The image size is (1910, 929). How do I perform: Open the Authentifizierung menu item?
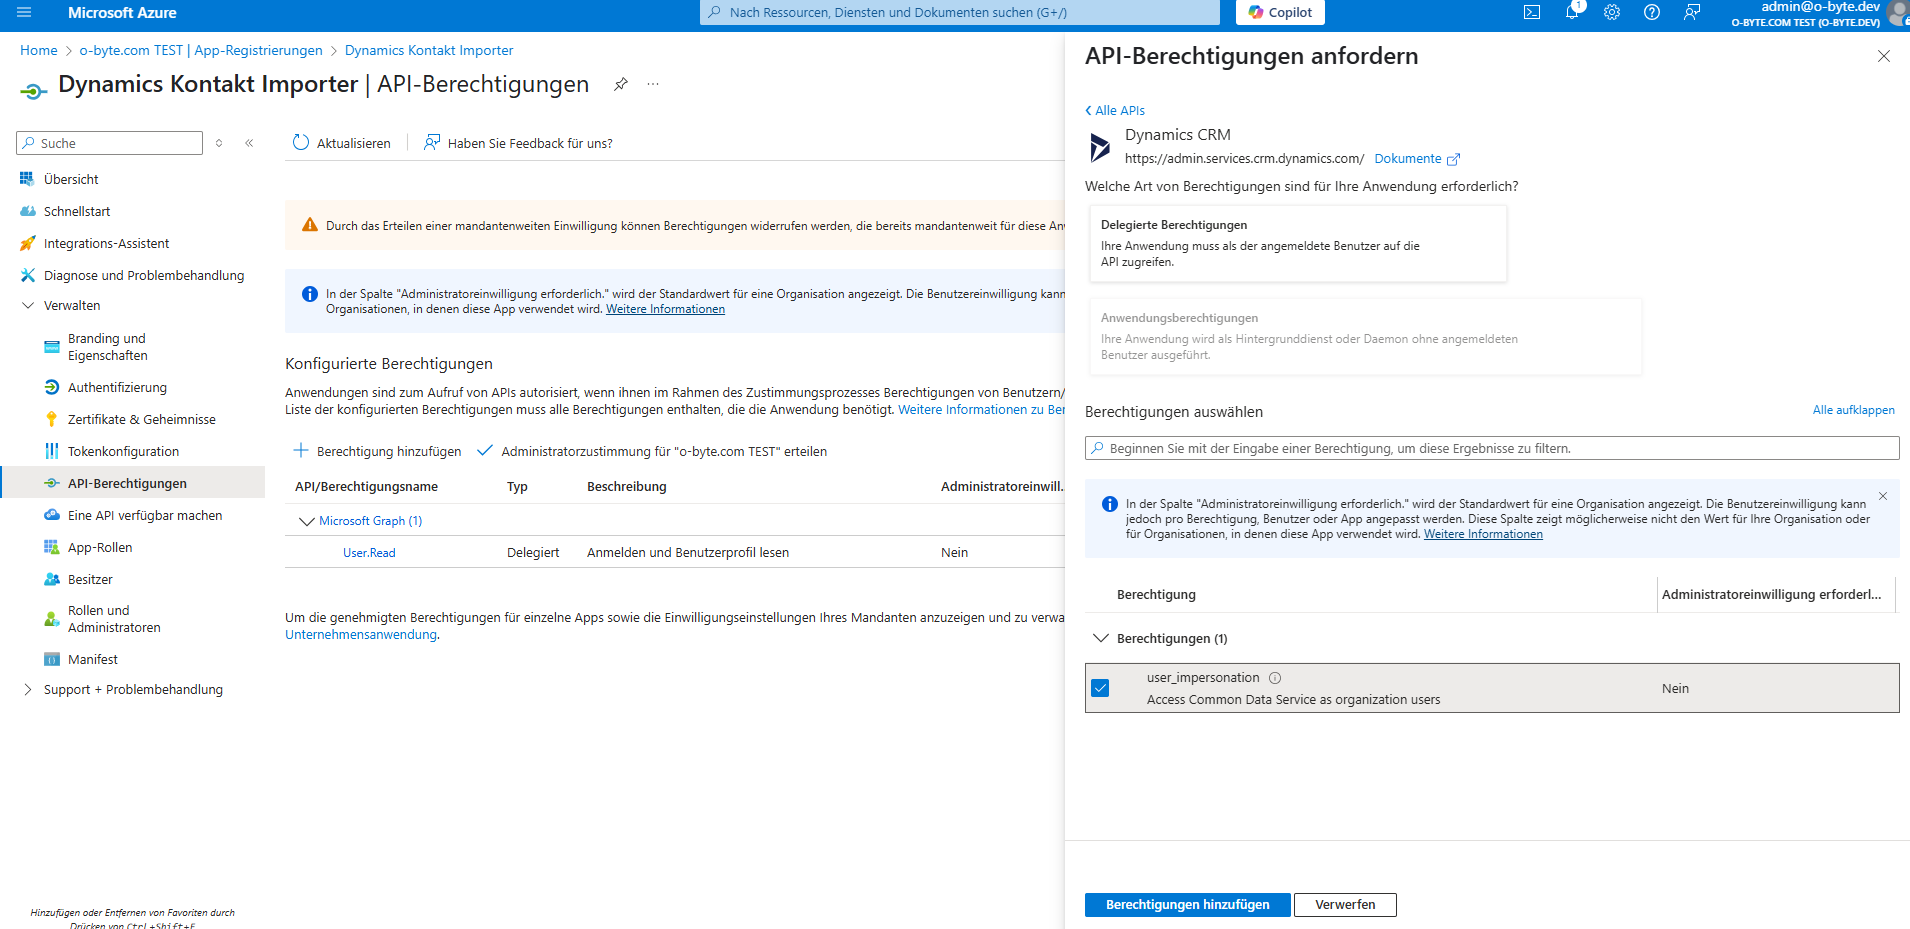(x=117, y=388)
